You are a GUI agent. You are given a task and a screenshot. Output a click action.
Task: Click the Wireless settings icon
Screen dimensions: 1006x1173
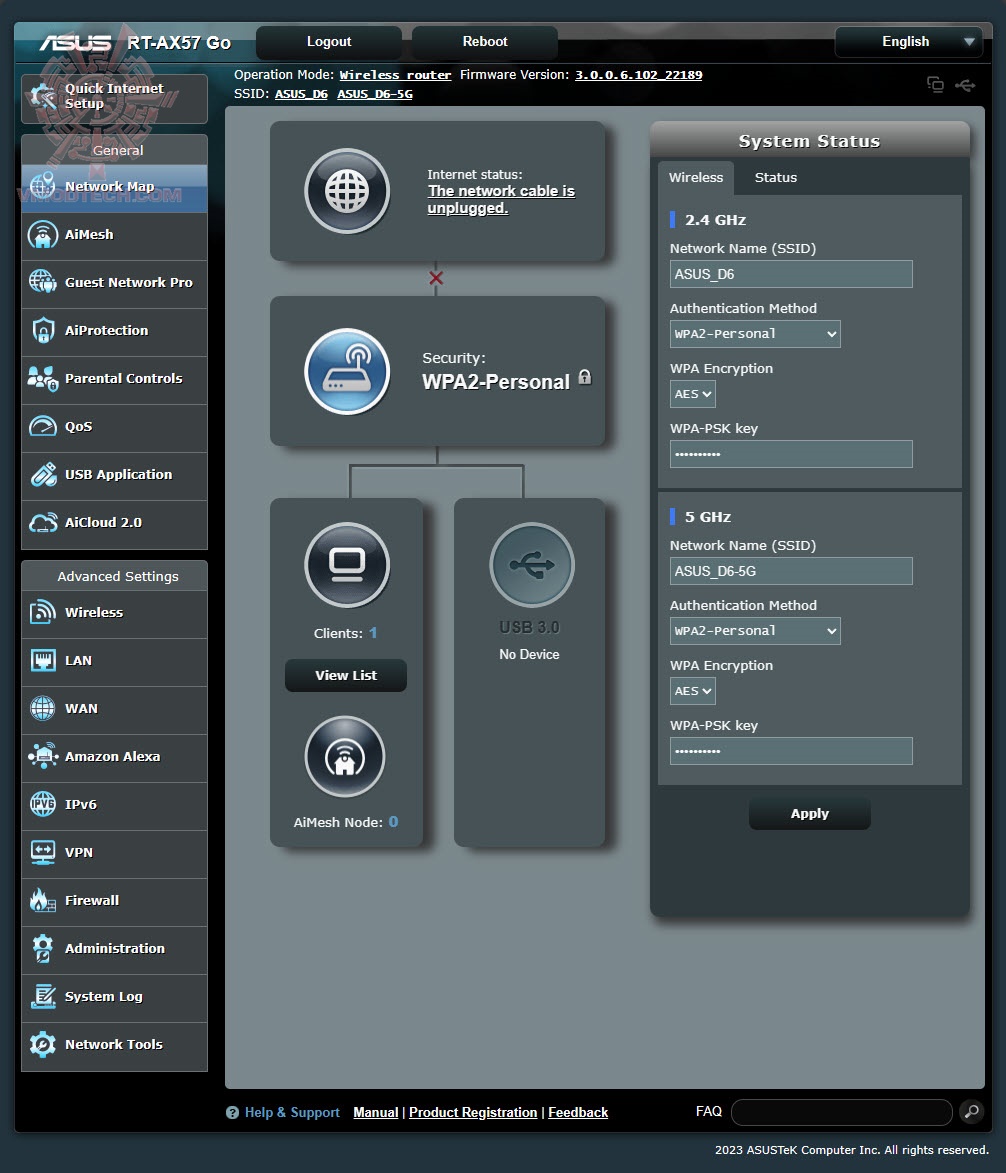point(43,612)
